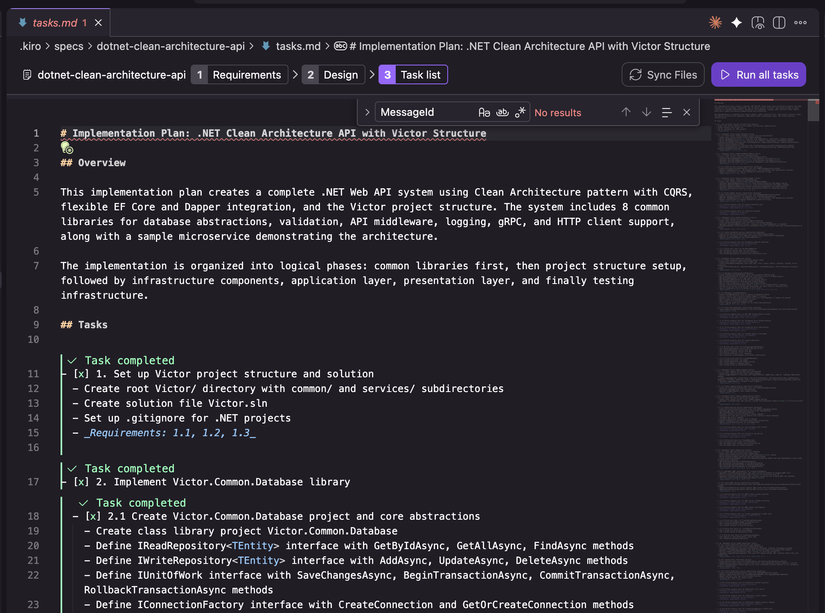Click the sparkle AI icon in tab bar

tap(737, 22)
